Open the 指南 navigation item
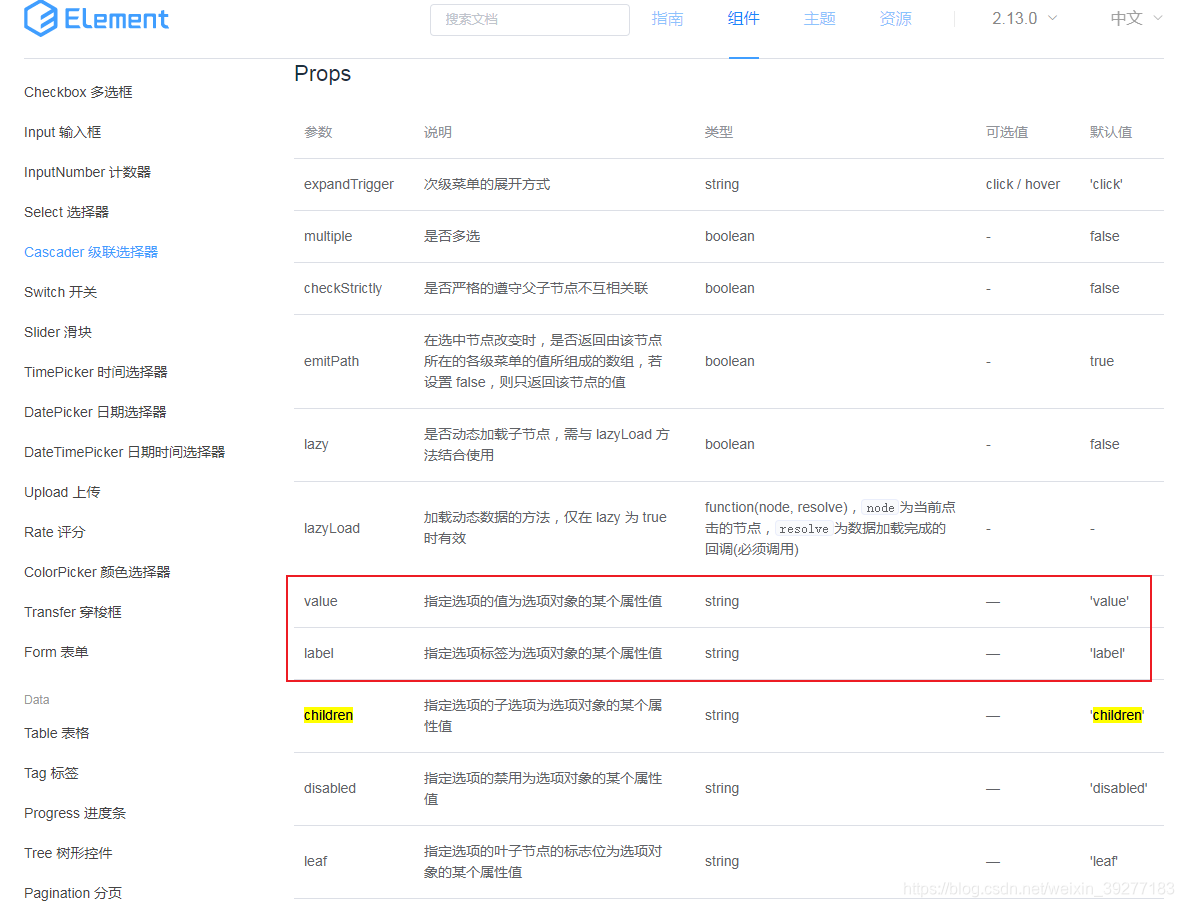Screen dimensions: 1184x907 pos(667,19)
